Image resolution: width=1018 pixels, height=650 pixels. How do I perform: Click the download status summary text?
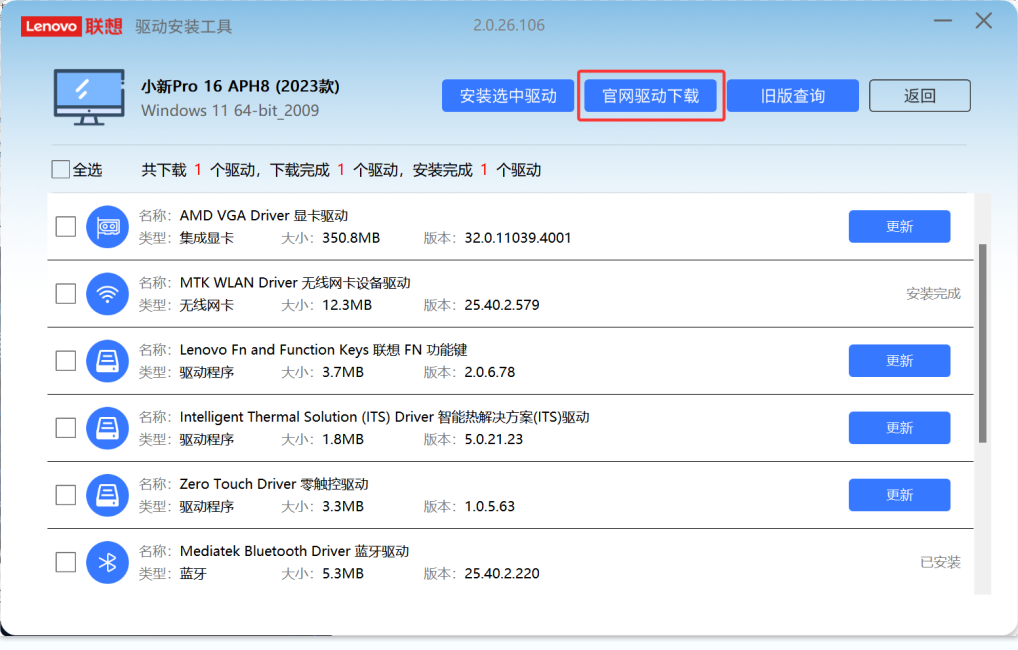tap(341, 170)
